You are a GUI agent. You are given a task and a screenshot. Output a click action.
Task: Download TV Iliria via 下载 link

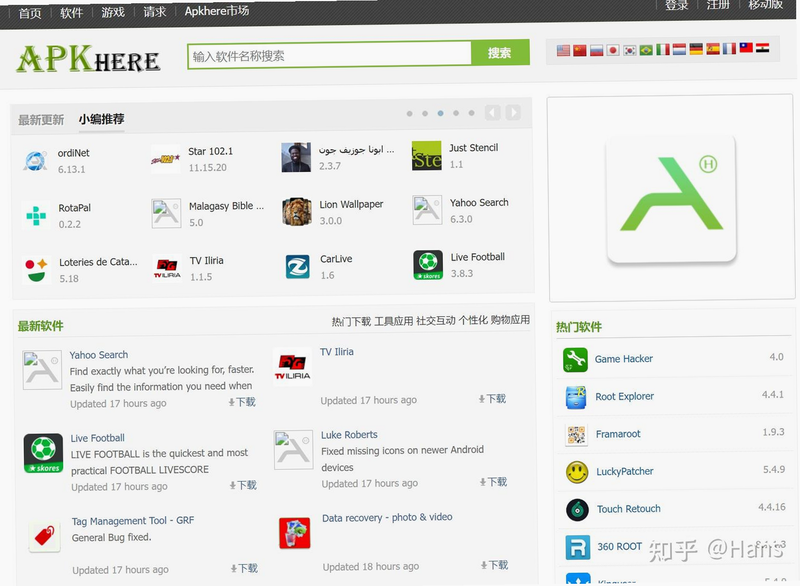pos(492,399)
